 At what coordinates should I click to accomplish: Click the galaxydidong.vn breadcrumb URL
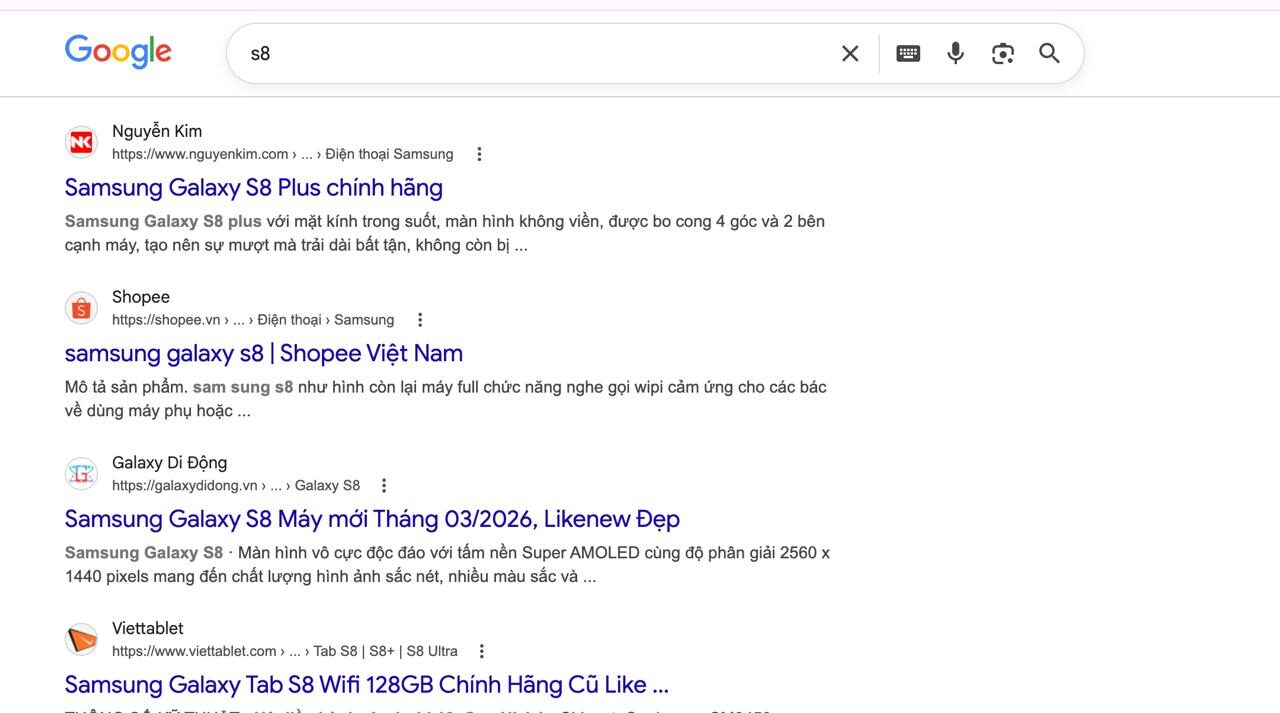[236, 486]
